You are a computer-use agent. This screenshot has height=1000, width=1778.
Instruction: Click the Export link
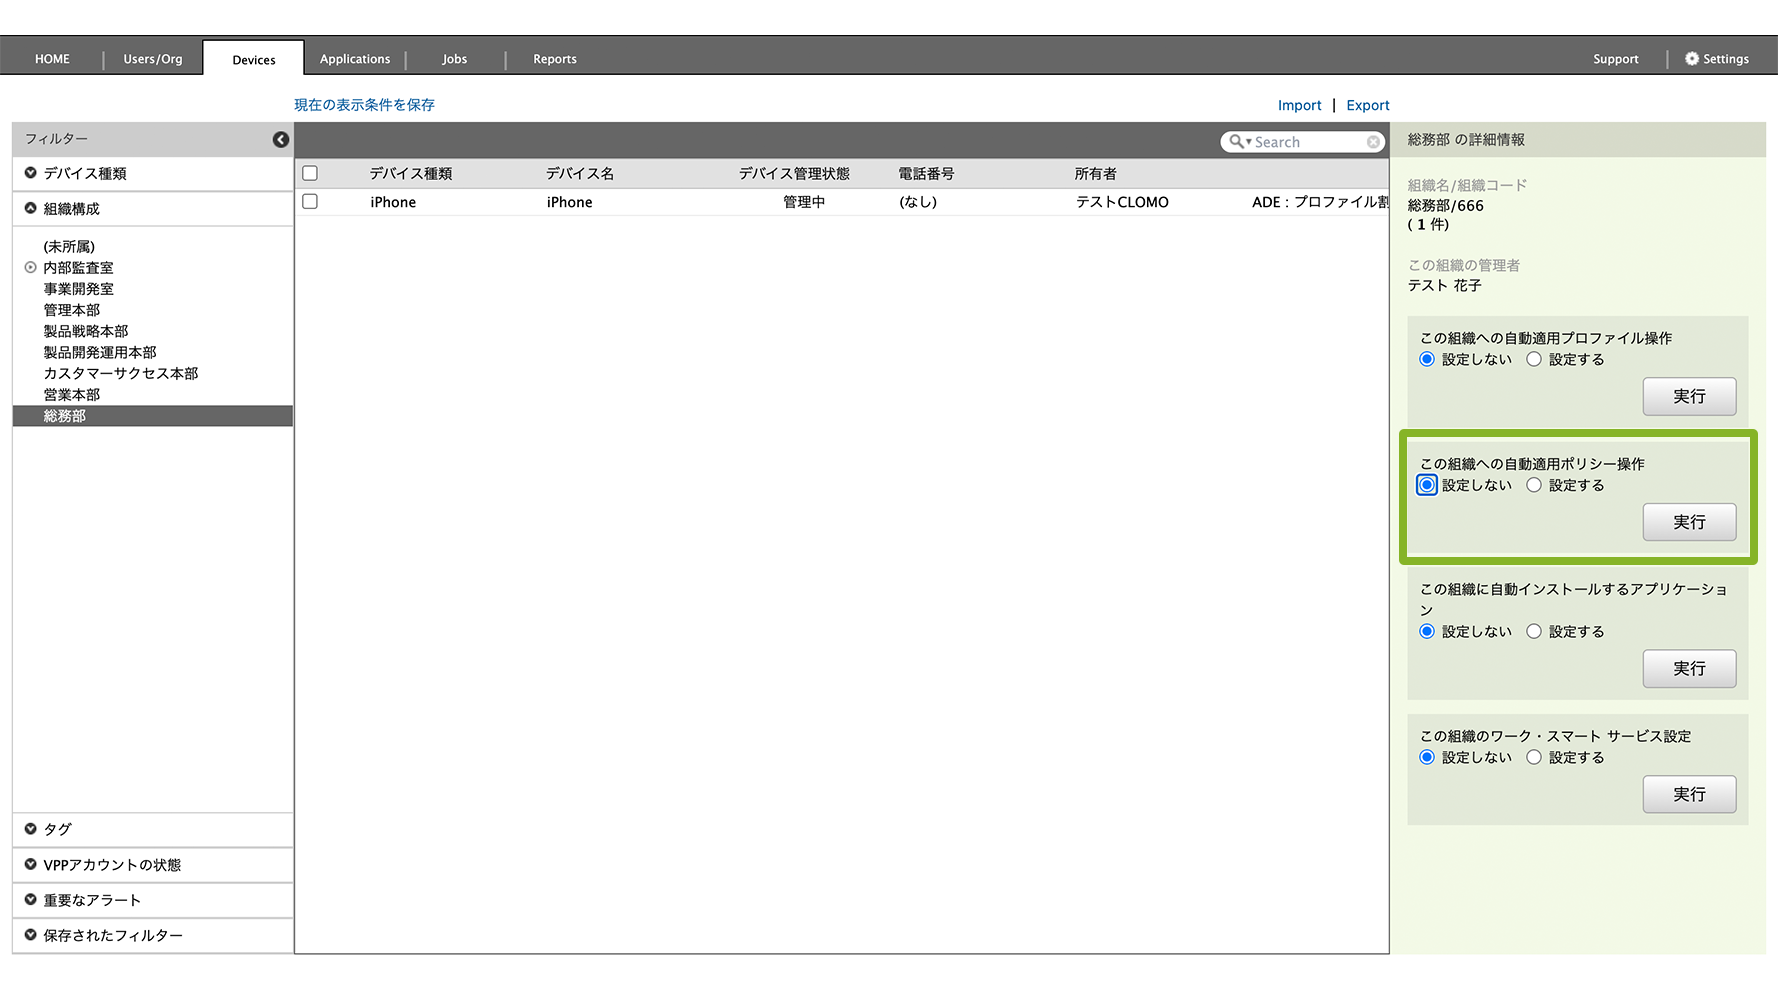click(x=1367, y=105)
